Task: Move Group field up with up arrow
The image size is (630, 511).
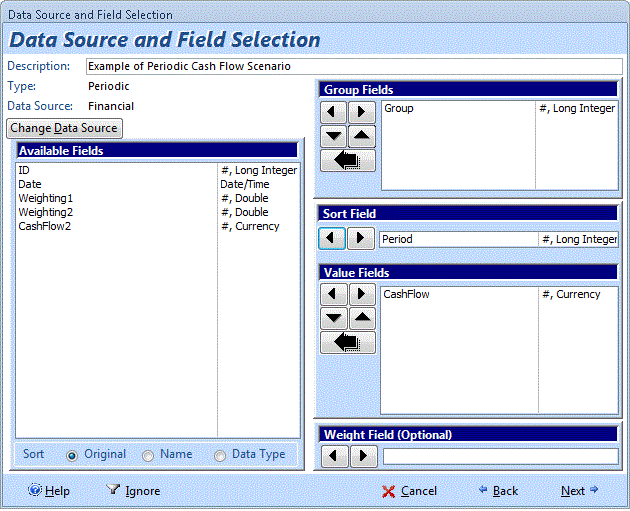Action: point(362,136)
